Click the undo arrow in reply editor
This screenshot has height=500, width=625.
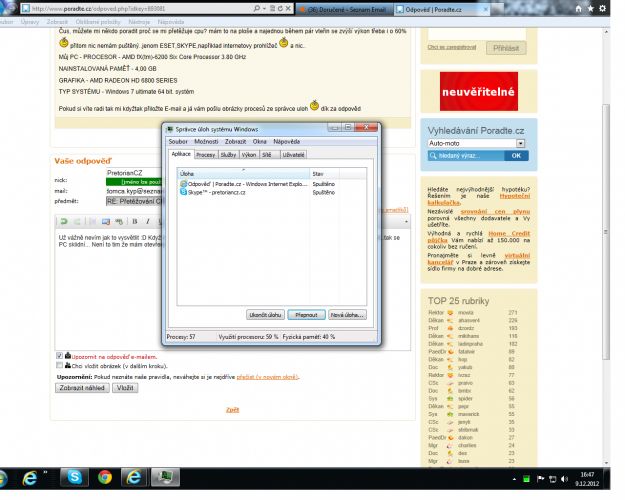point(64,221)
